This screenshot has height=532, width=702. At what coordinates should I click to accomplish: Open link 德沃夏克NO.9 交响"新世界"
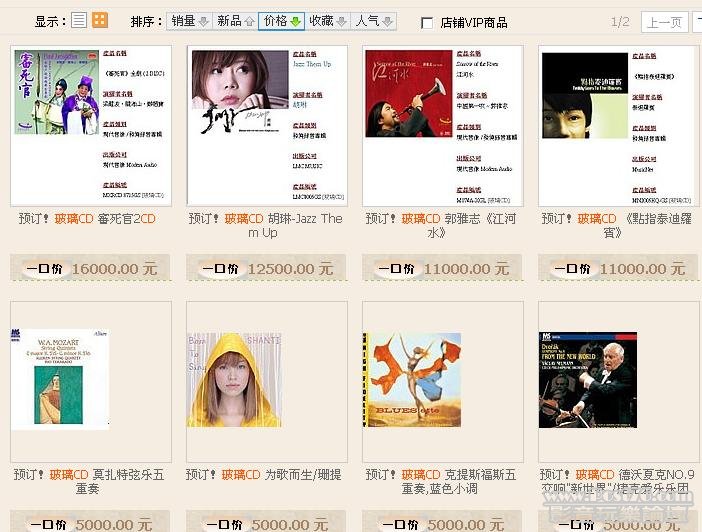click(x=617, y=481)
